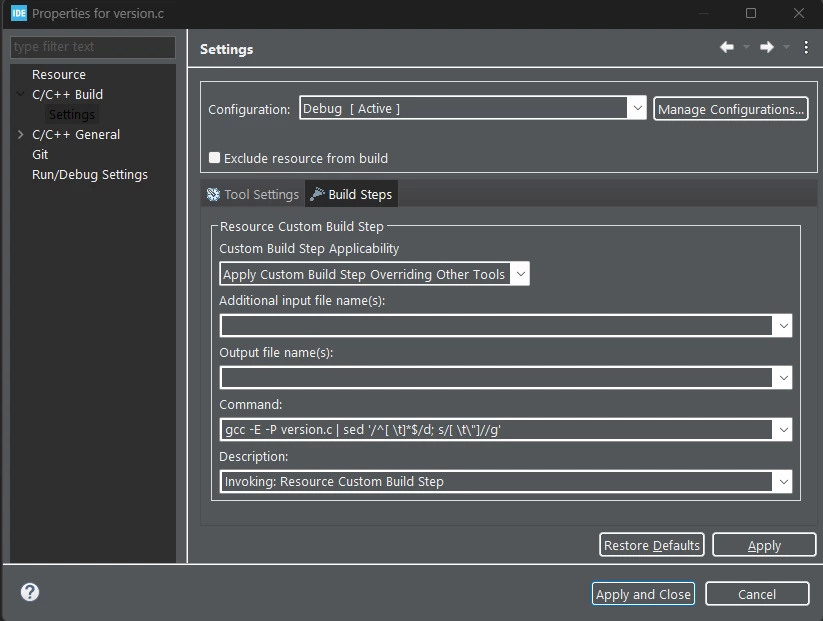This screenshot has width=823, height=621.
Task: Close the Properties for version.c window
Action: click(798, 13)
